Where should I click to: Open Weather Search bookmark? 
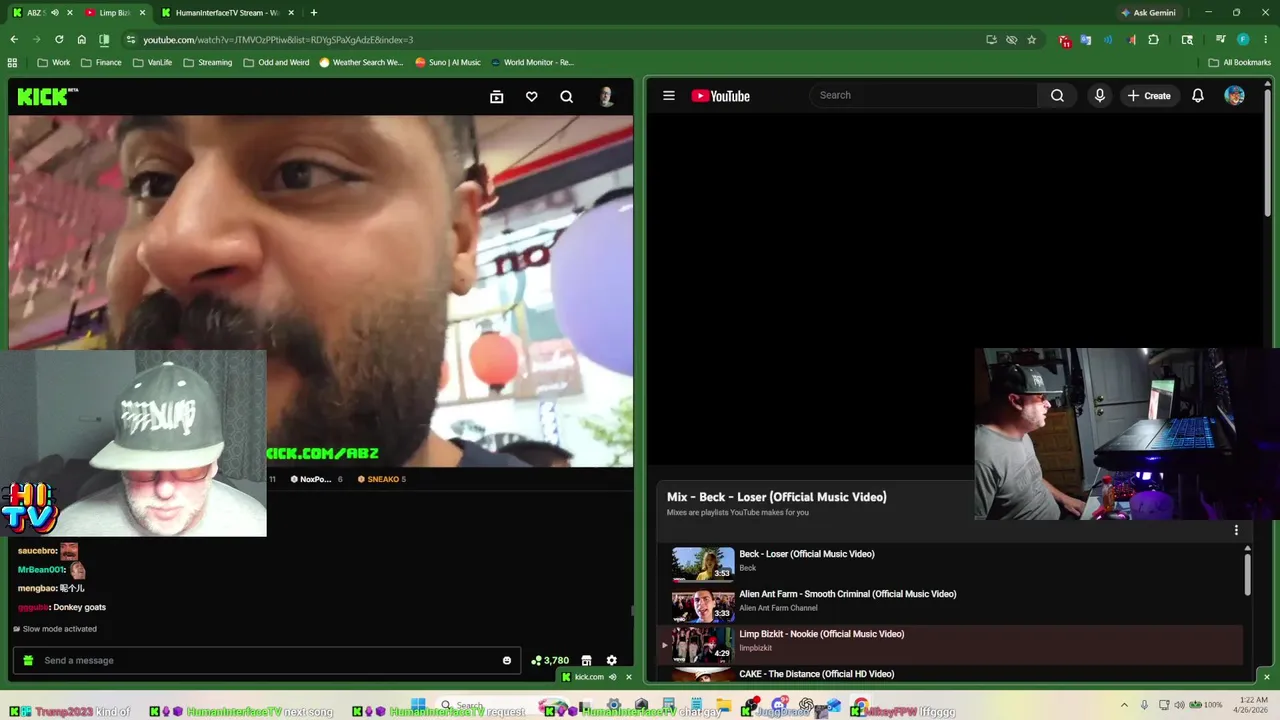(361, 62)
